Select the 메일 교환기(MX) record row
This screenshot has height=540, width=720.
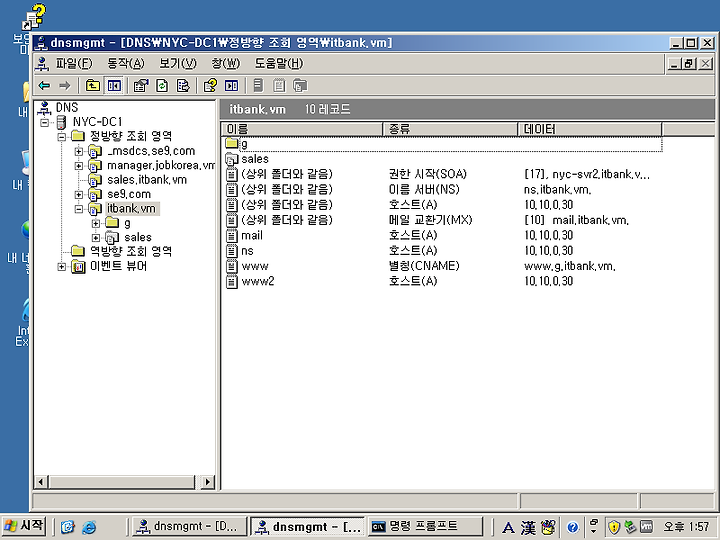point(441,220)
